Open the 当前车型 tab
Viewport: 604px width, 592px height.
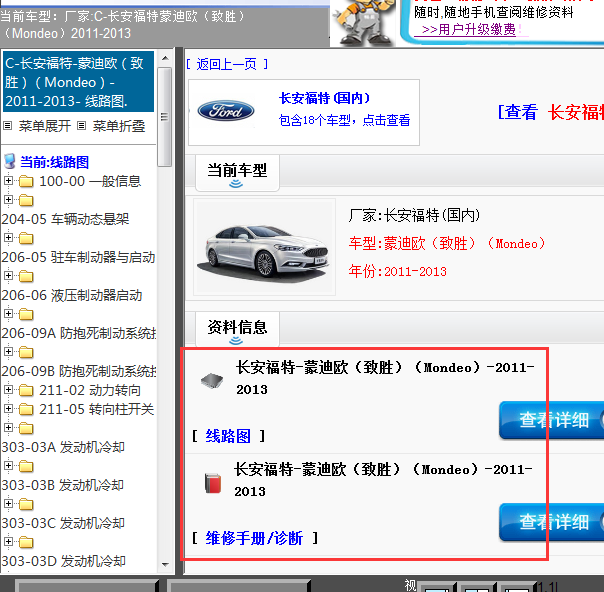click(x=237, y=173)
